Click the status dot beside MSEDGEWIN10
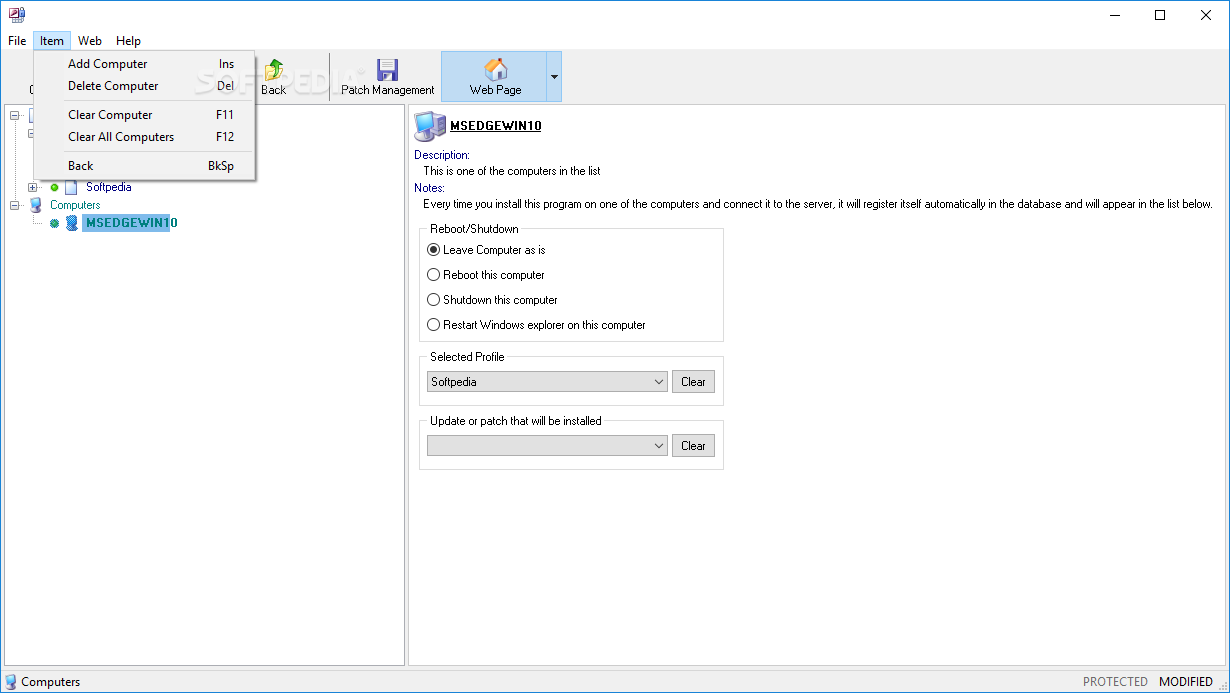 tap(54, 223)
